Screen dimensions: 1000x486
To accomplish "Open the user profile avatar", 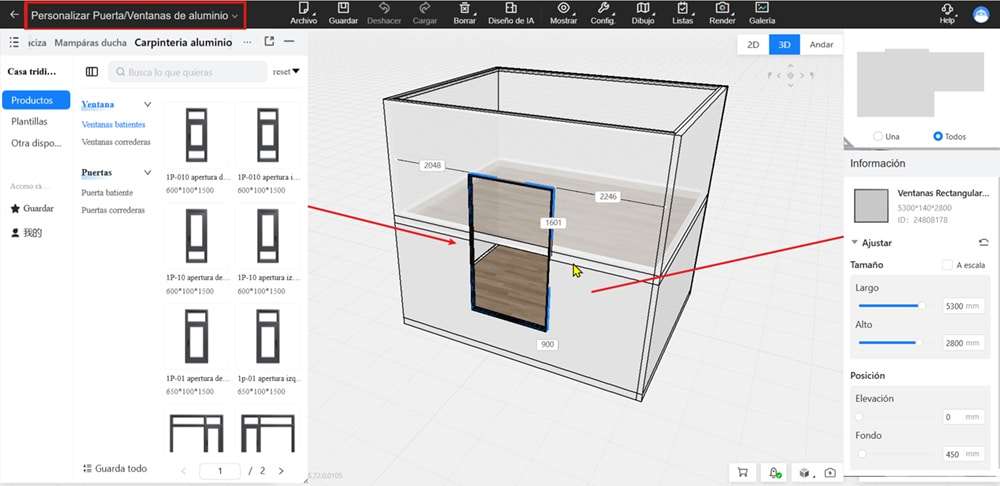I will tap(980, 14).
